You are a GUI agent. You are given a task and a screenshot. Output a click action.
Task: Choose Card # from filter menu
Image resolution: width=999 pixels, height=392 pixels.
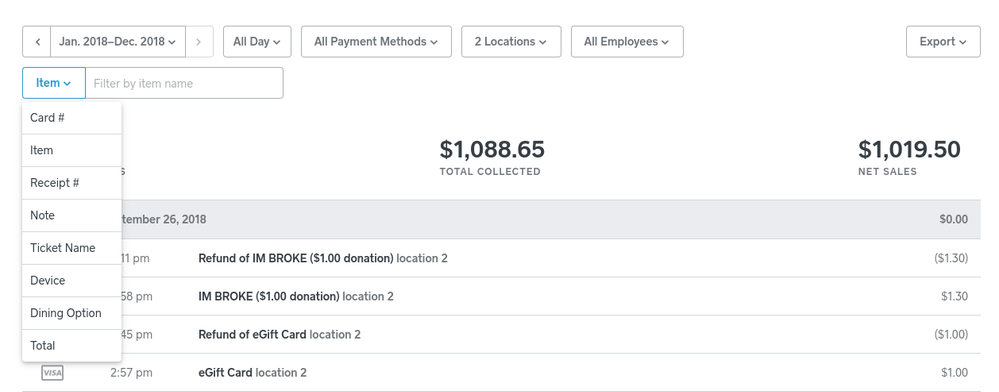71,118
